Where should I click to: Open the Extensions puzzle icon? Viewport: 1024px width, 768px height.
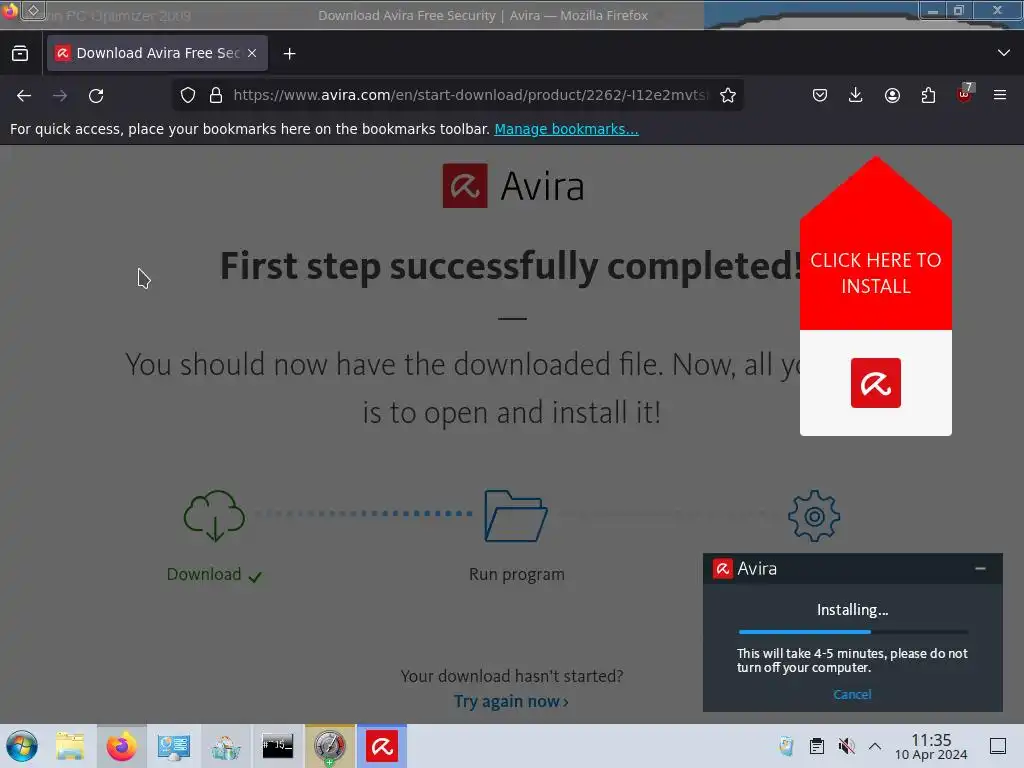928,95
